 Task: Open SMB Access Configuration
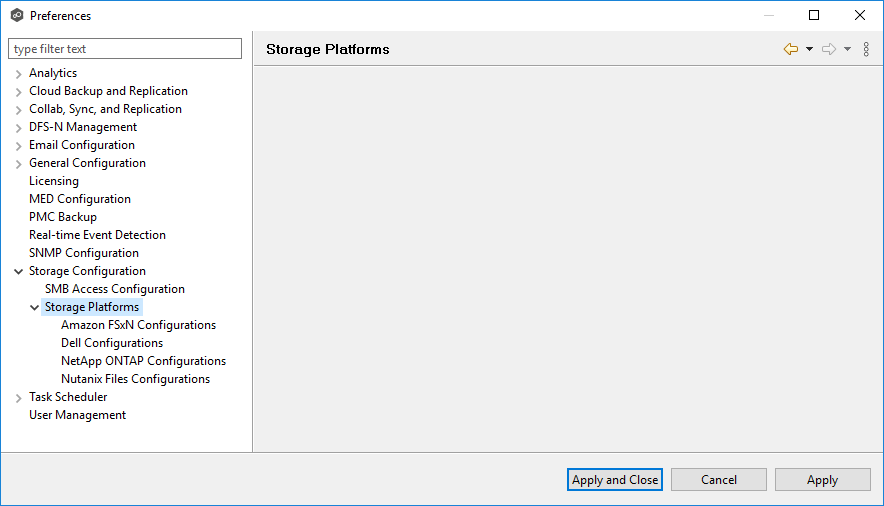[114, 289]
